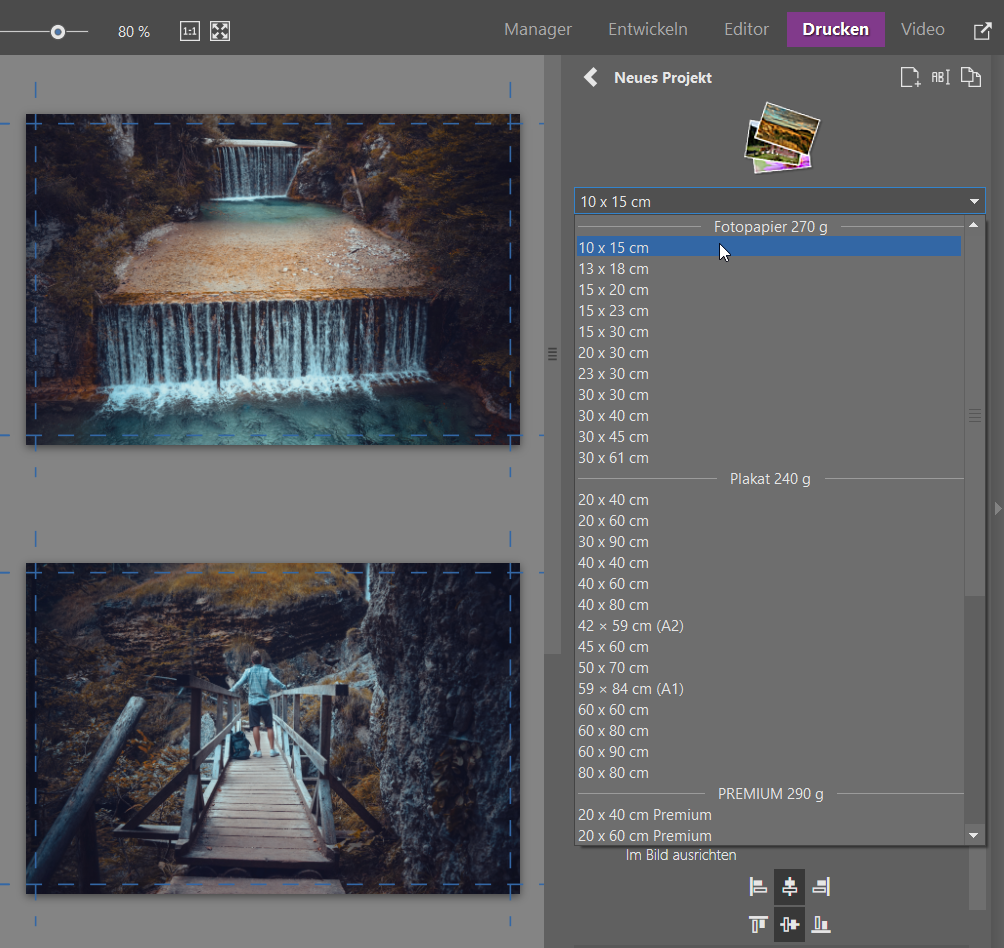
Task: Switch to the Editor tab
Action: [746, 30]
